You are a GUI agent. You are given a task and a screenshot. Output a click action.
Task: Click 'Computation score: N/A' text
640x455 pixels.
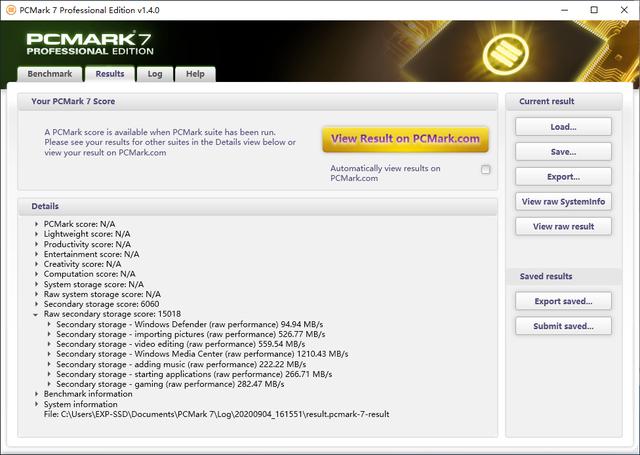[x=89, y=274]
